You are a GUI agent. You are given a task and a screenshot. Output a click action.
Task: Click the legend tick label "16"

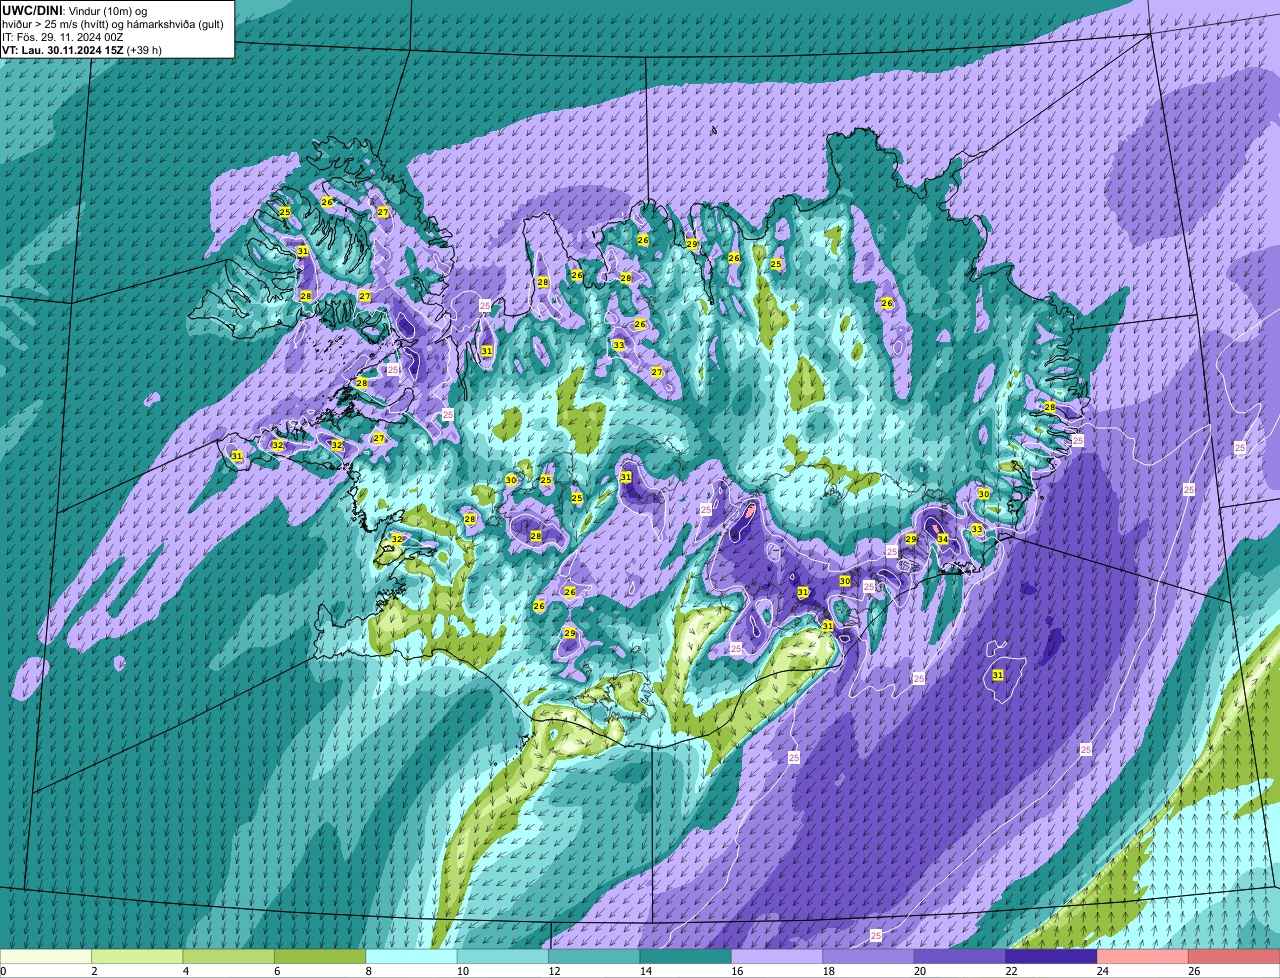[736, 971]
